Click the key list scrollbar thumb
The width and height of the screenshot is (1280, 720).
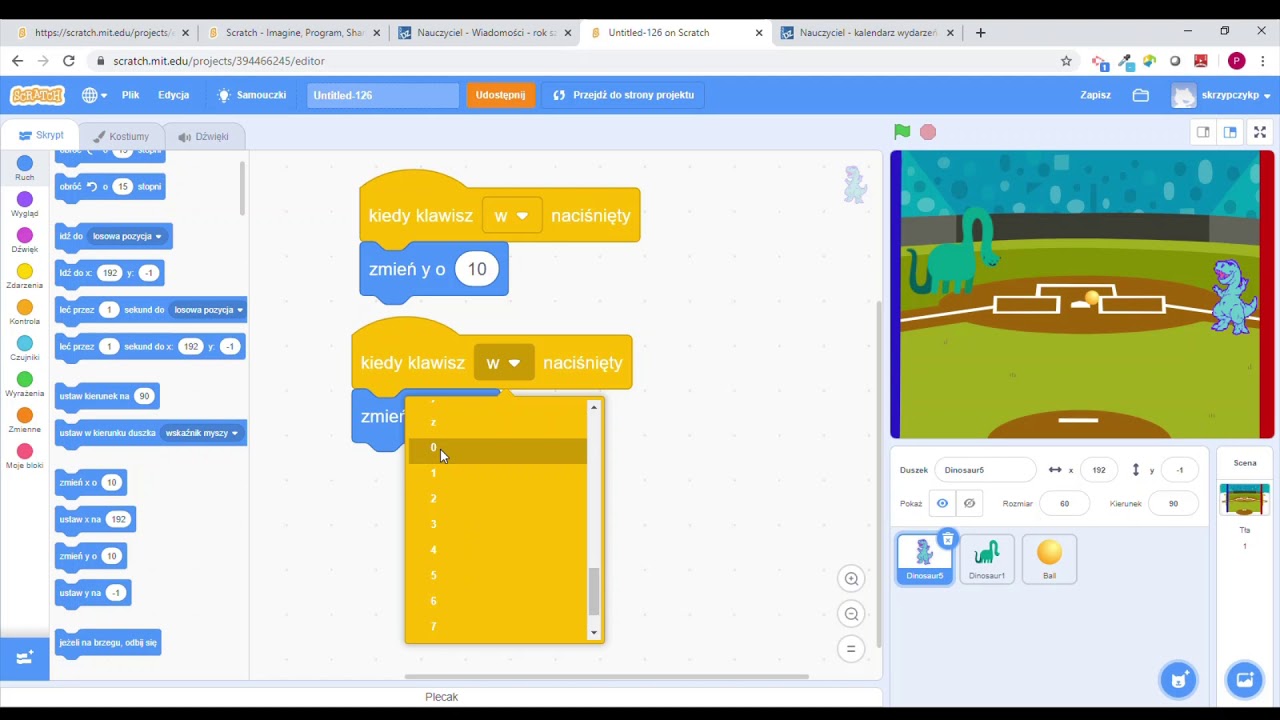594,592
